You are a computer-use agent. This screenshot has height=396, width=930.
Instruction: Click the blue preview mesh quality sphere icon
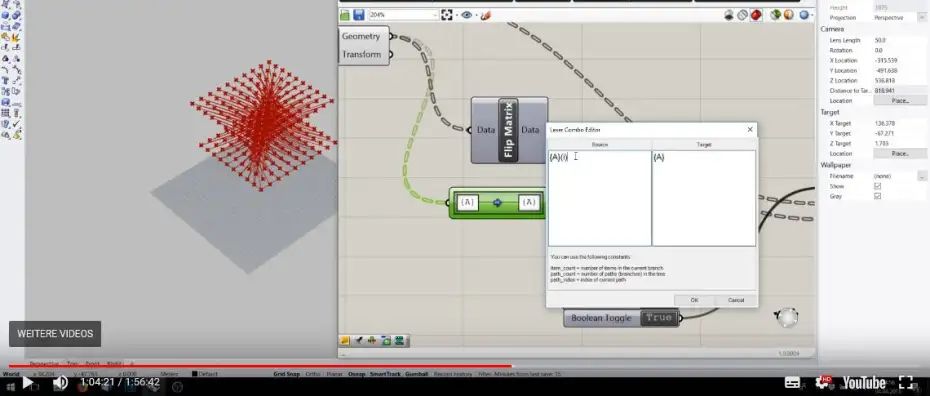[804, 15]
